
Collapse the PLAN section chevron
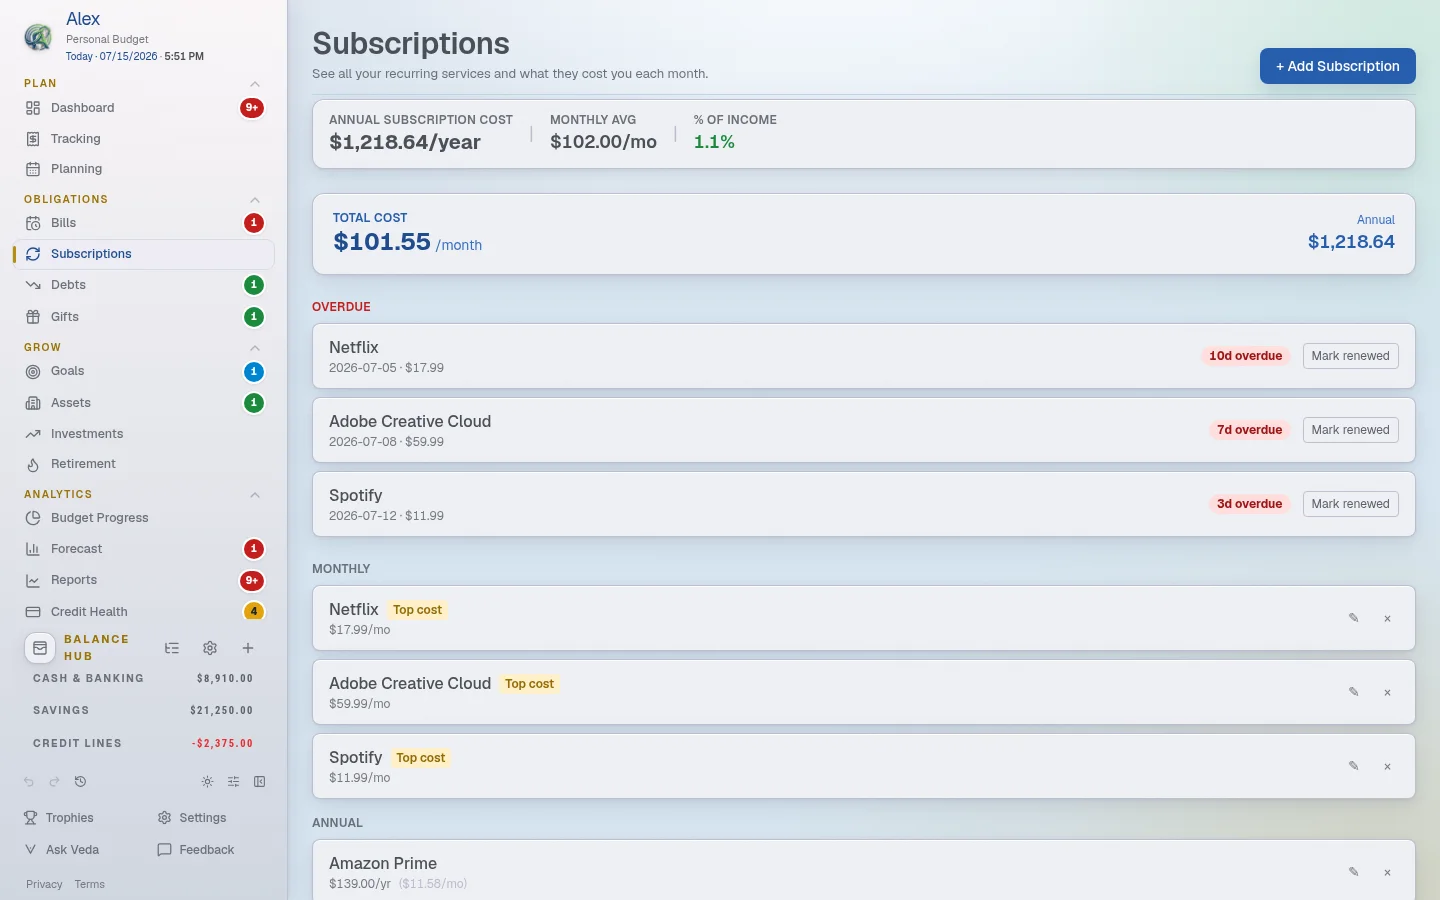(255, 84)
